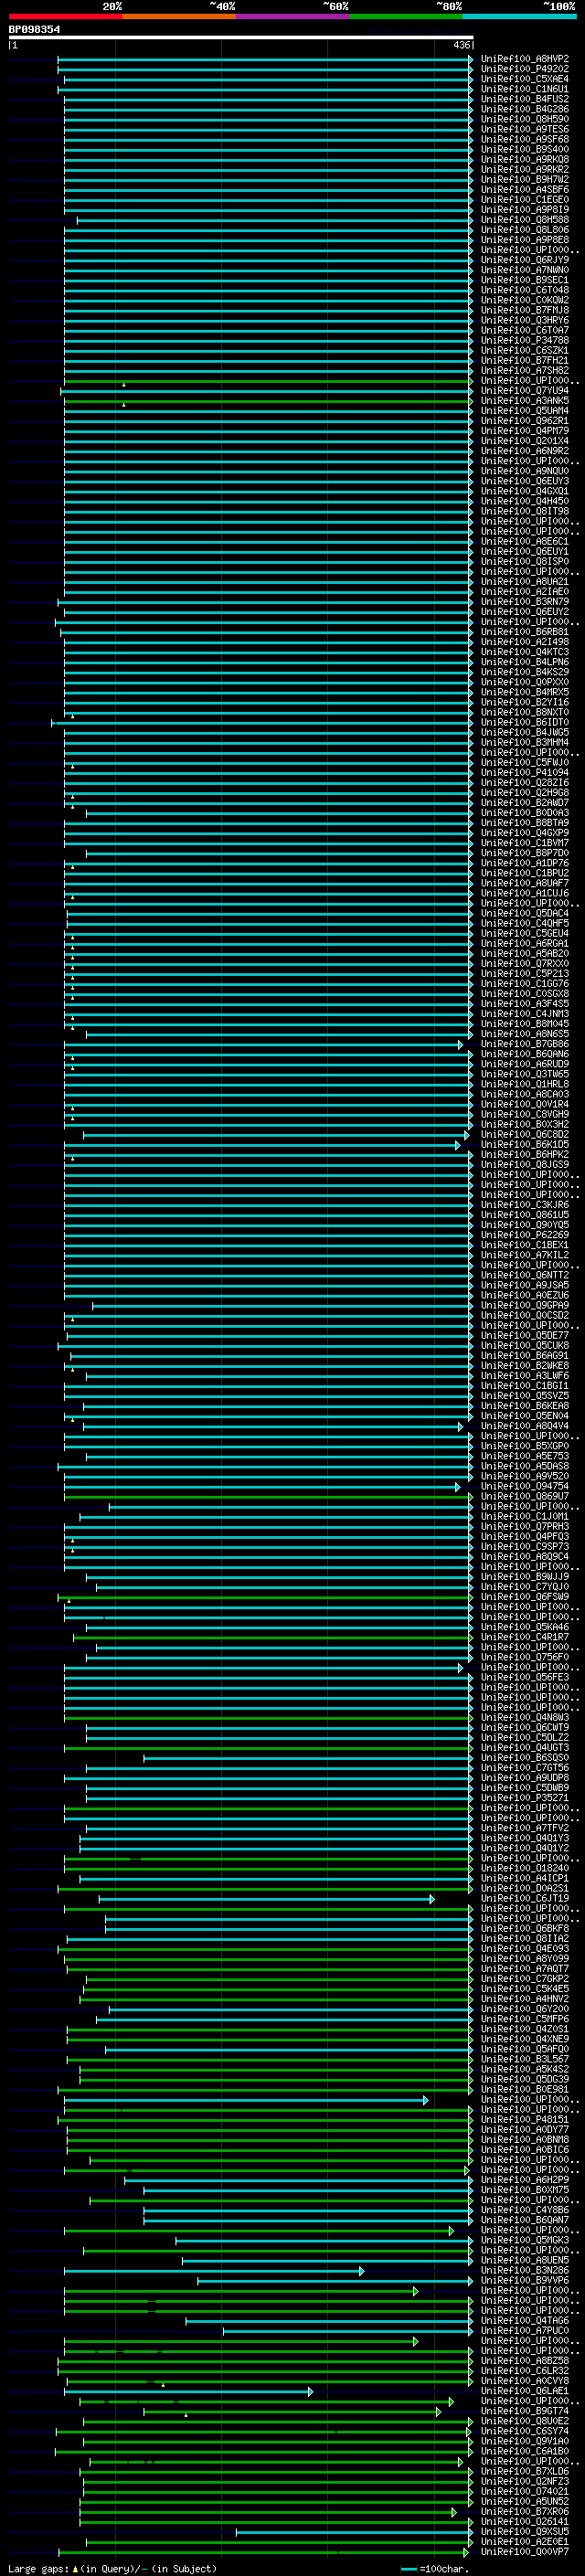Open hit UniRef100_C1N6U1
The image size is (585, 2576).
coord(524,89)
